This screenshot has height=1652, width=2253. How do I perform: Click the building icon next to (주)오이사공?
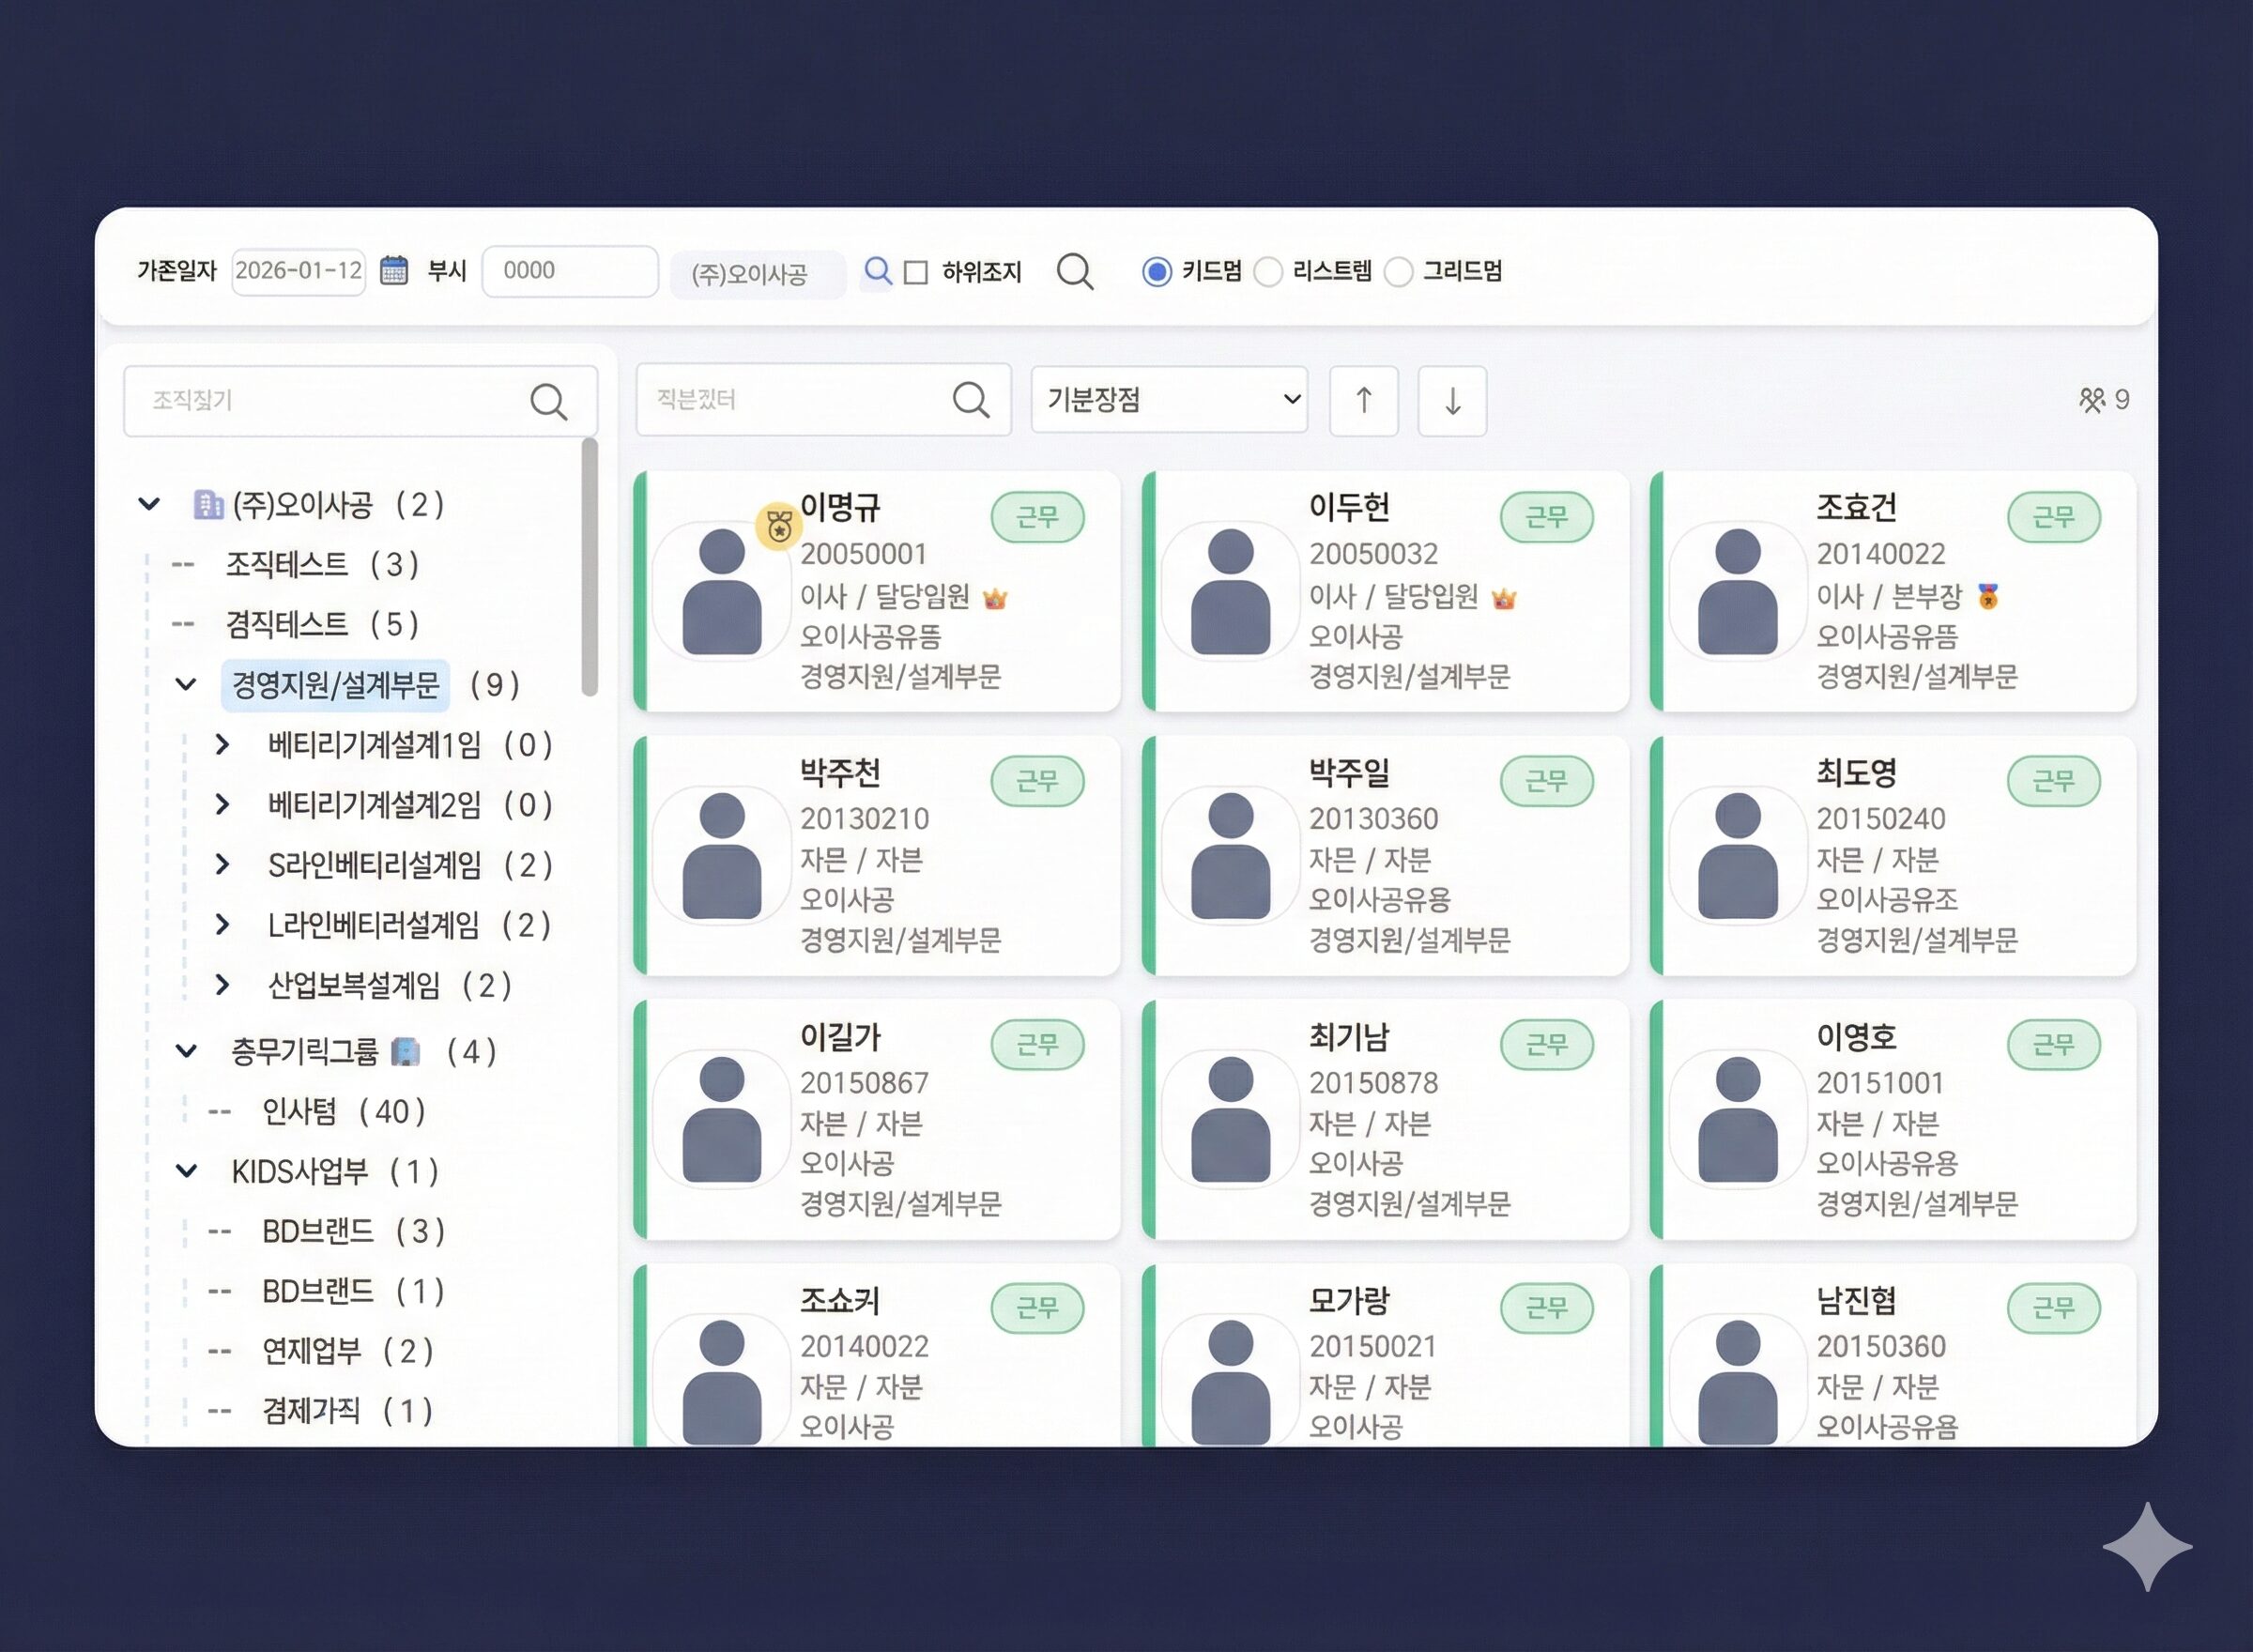[x=206, y=504]
